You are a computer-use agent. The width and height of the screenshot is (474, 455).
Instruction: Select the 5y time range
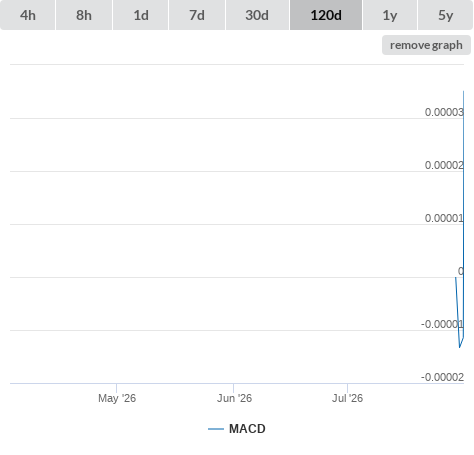tap(446, 15)
